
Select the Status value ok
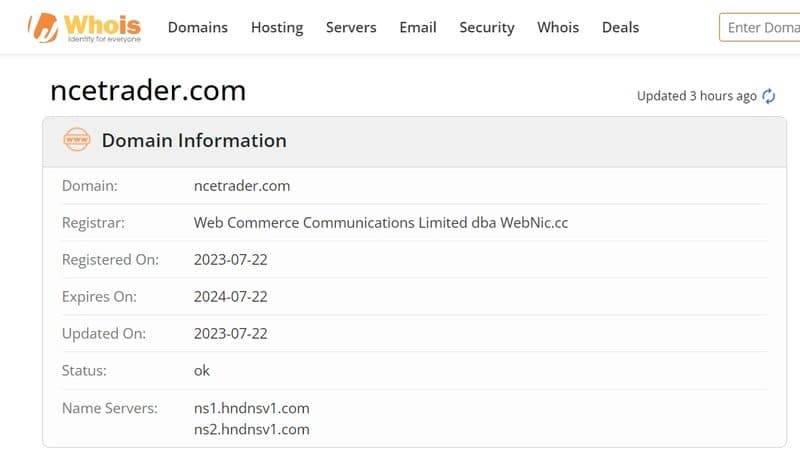202,370
